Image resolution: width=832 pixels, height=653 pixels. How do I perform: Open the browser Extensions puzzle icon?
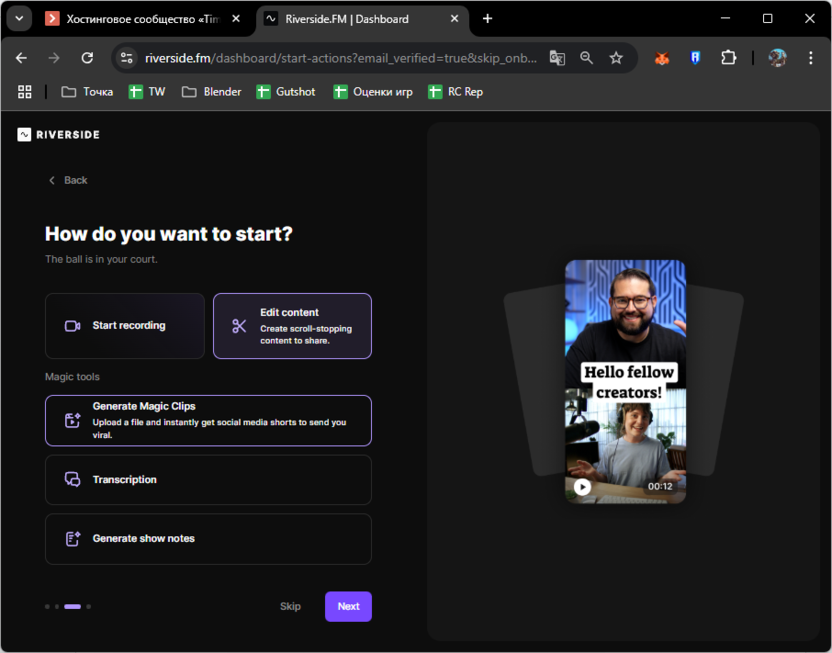728,58
